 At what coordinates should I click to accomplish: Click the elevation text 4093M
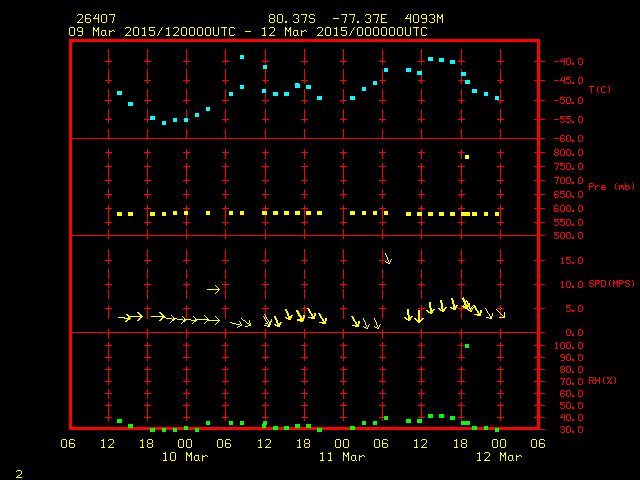(x=424, y=19)
